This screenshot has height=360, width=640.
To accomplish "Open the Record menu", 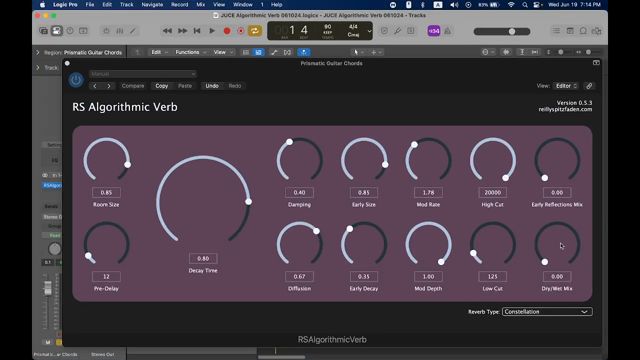I will (x=180, y=5).
